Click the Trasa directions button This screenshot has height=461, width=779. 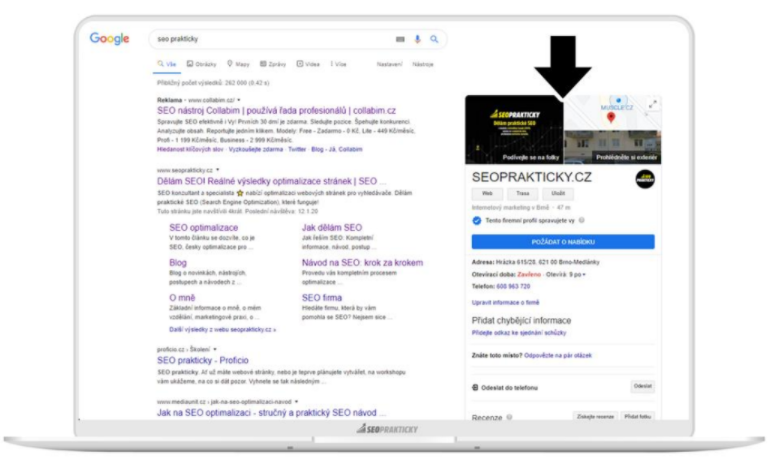coord(523,193)
